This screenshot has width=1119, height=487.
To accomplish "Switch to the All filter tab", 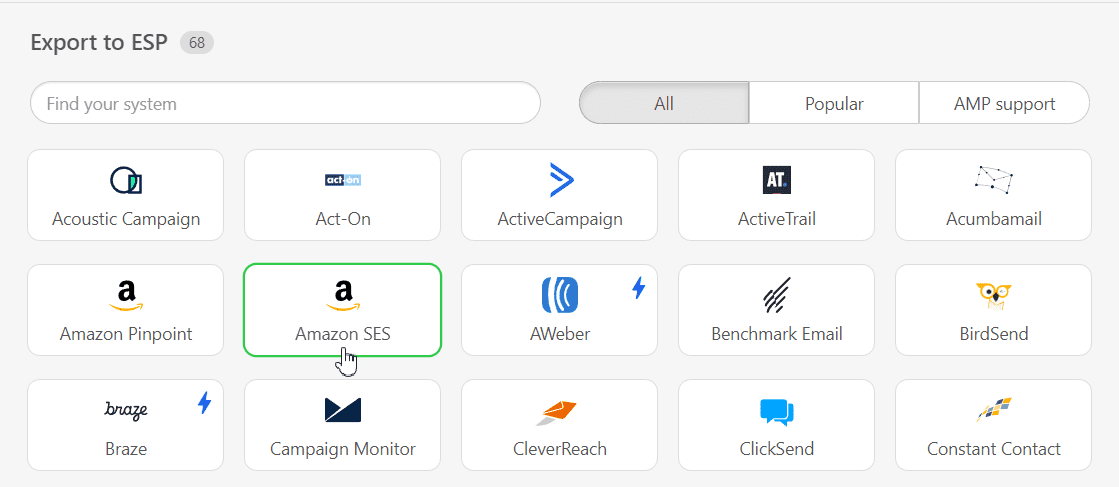I will pyautogui.click(x=664, y=103).
